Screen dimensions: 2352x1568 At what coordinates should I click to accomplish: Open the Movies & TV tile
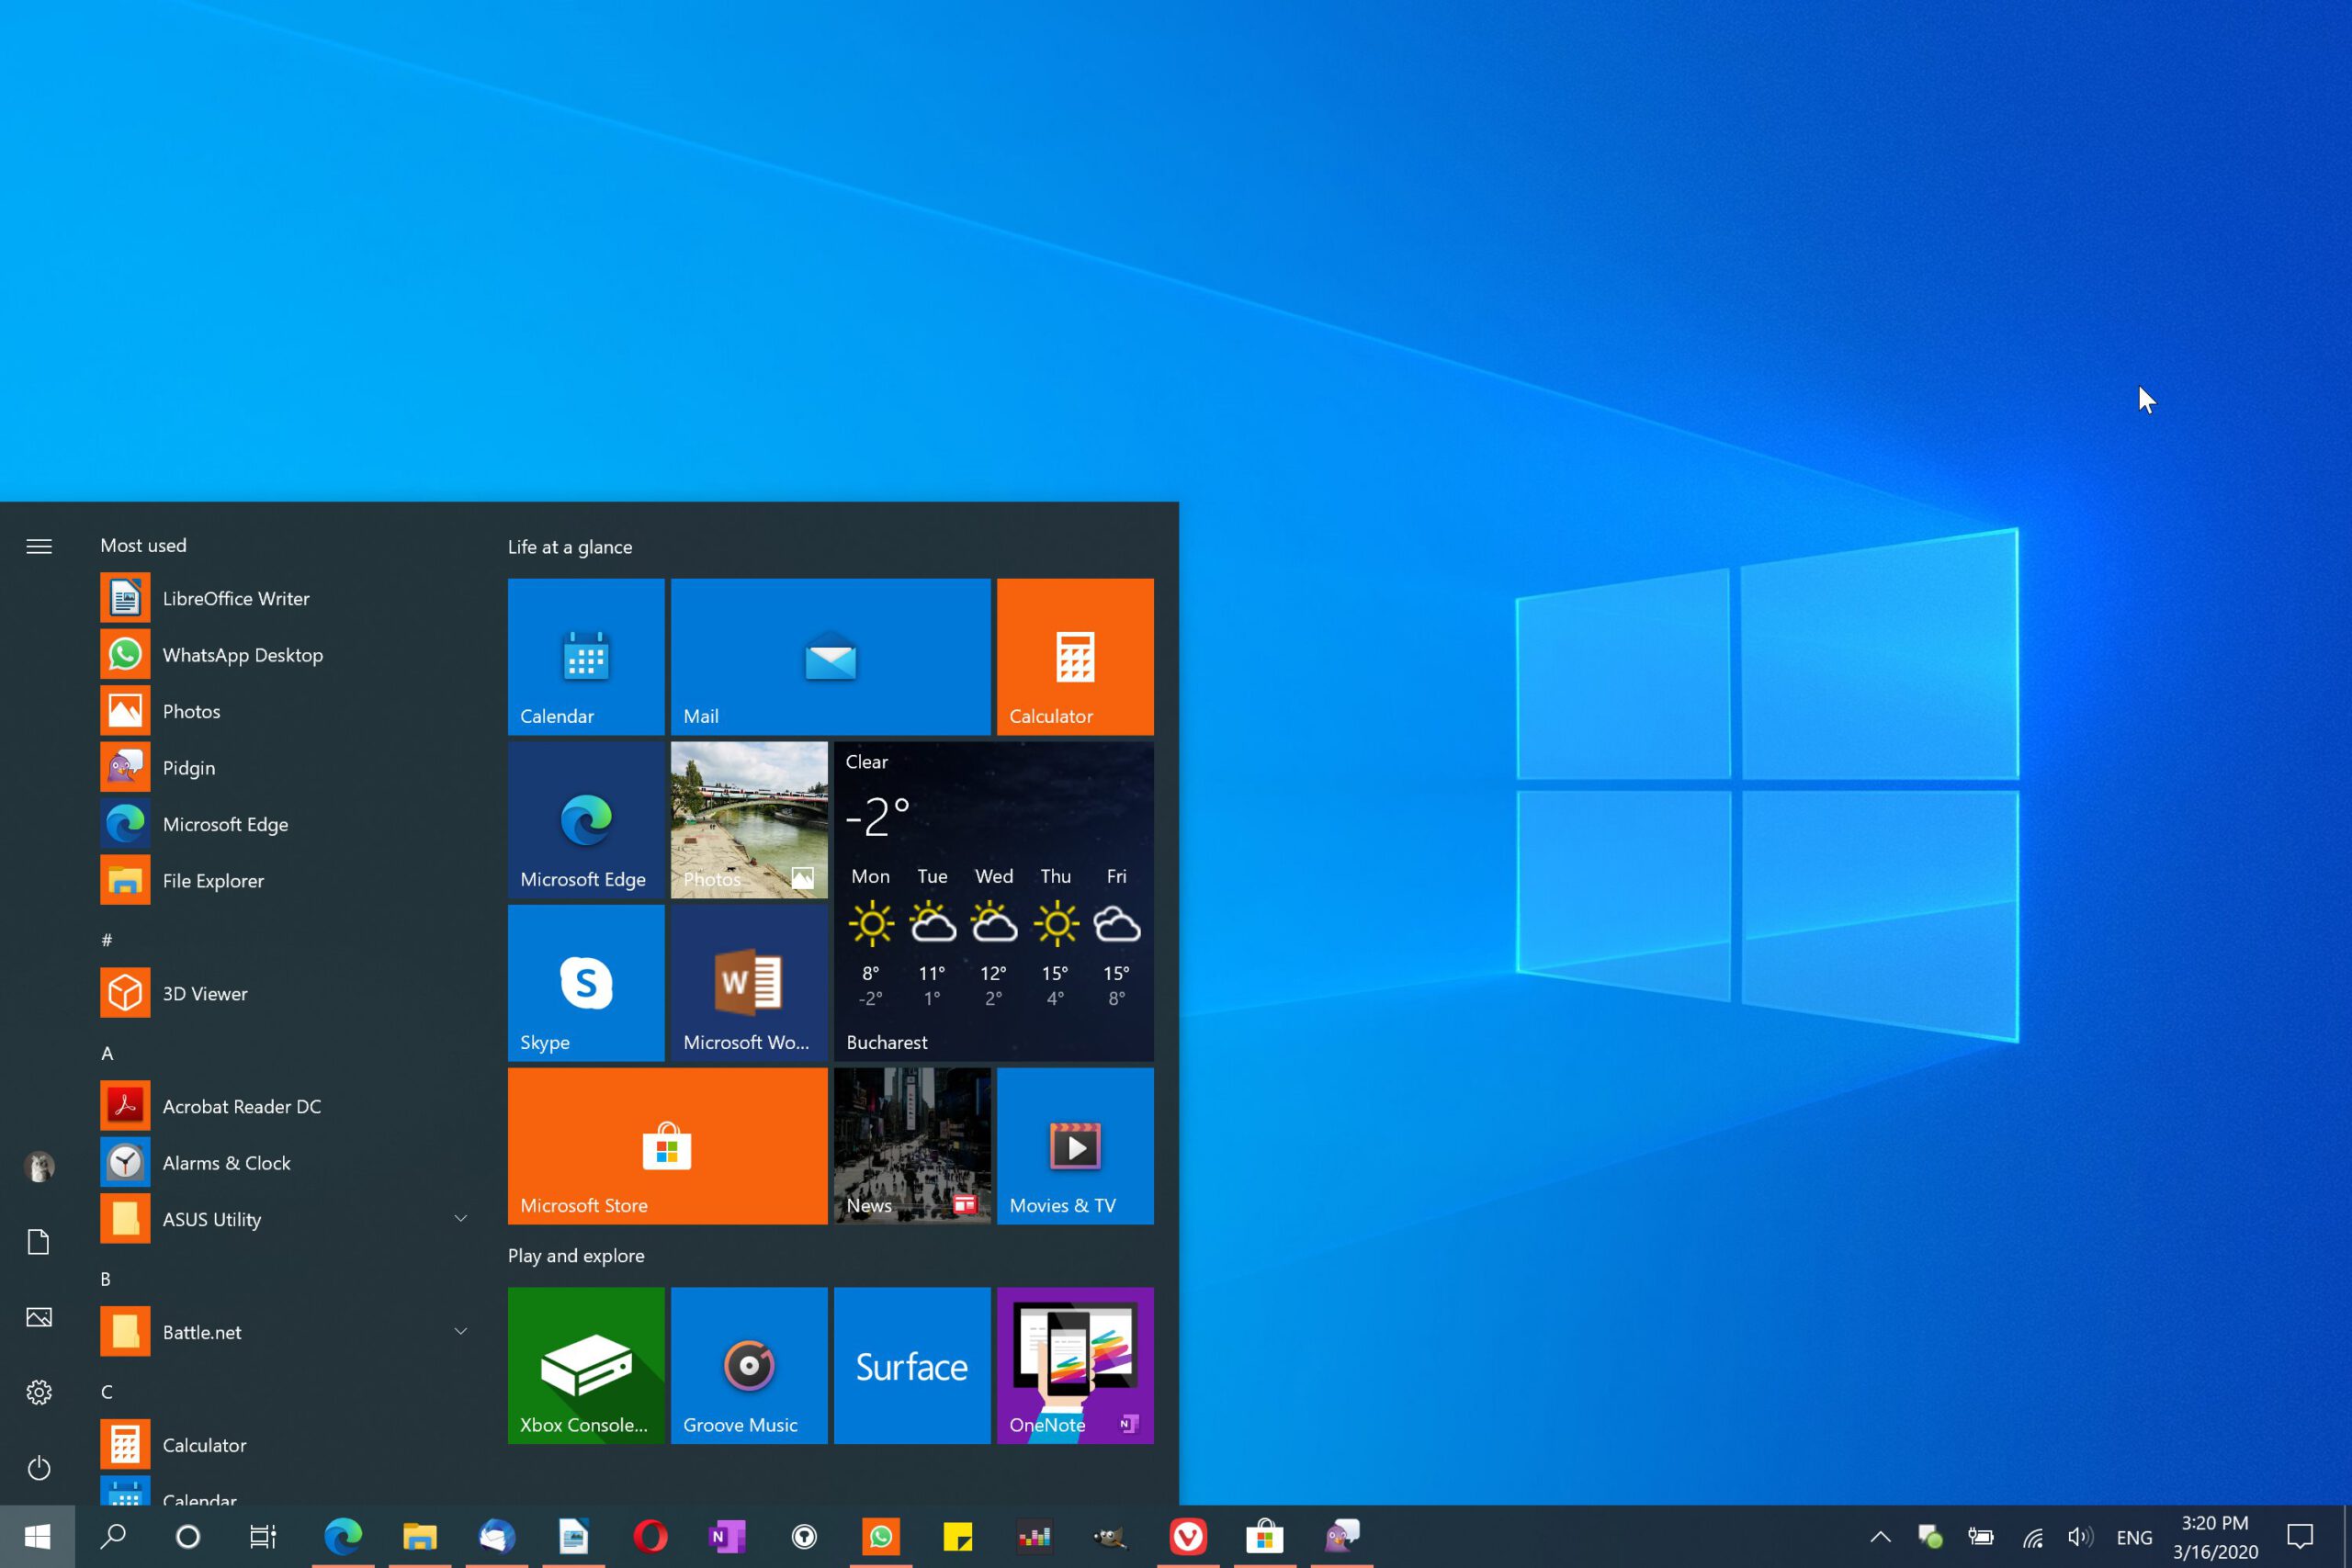point(1075,1146)
